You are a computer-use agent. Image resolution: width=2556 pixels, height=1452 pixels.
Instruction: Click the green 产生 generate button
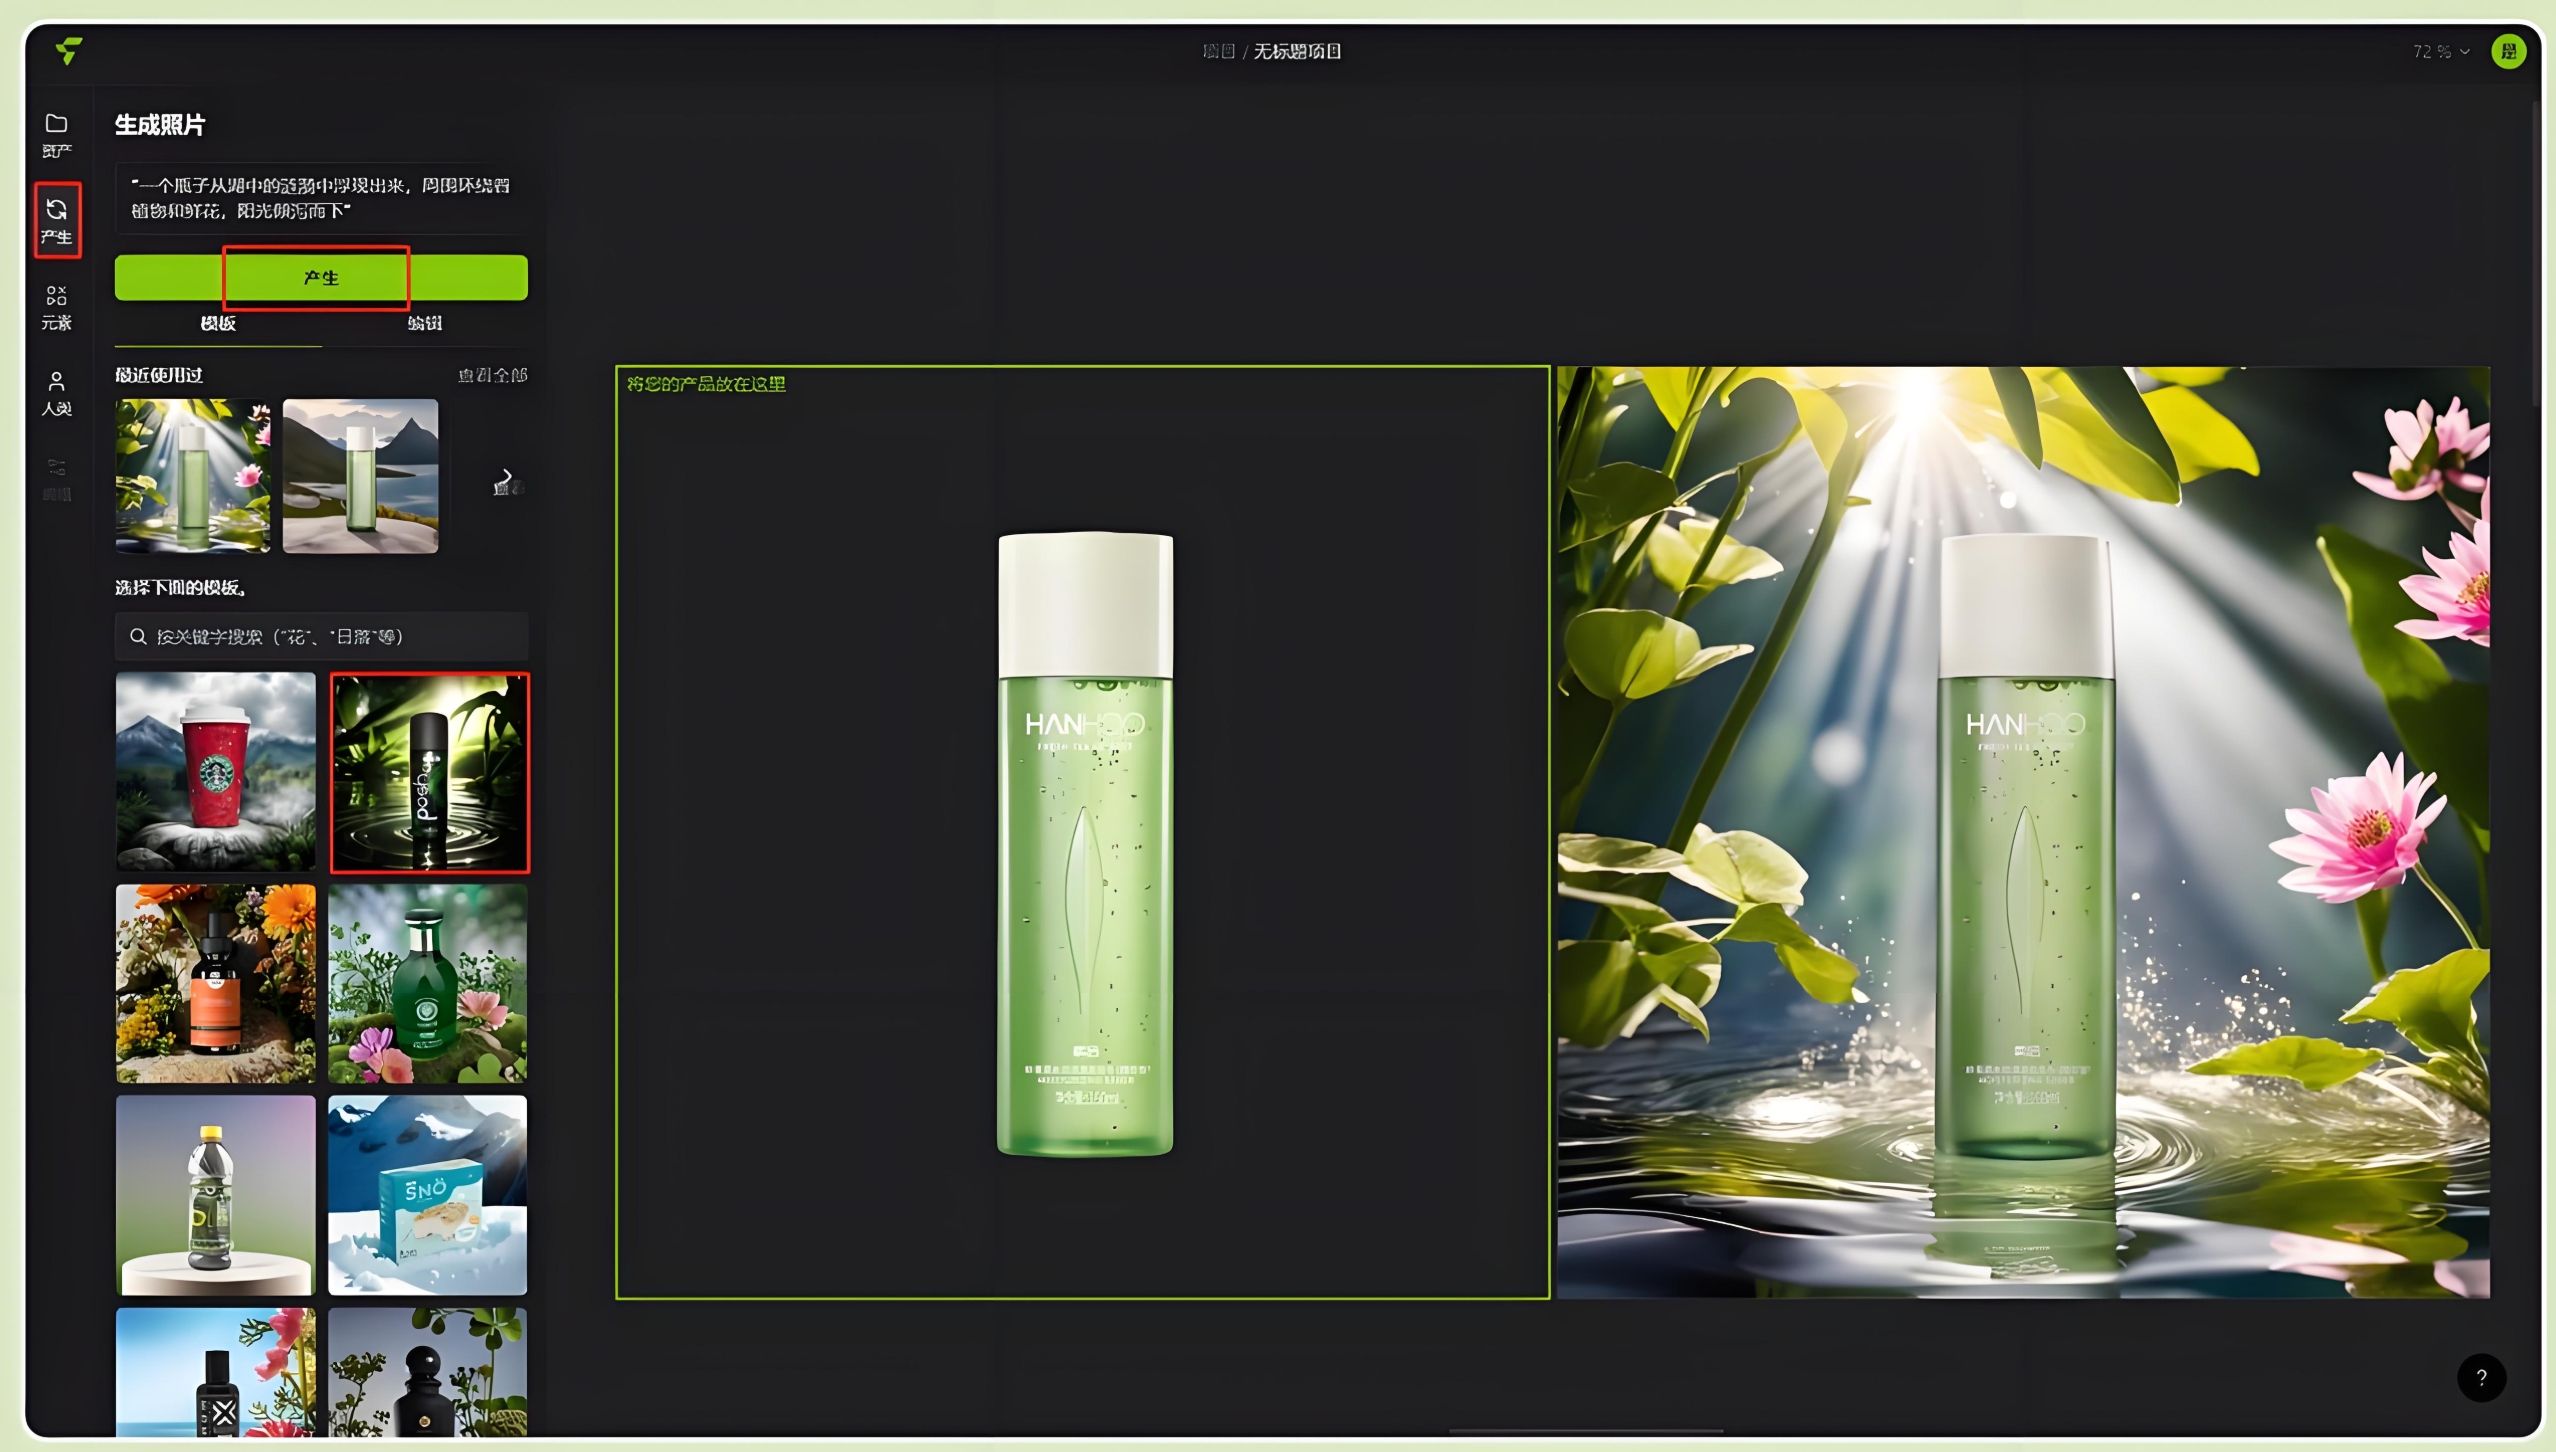[x=321, y=277]
